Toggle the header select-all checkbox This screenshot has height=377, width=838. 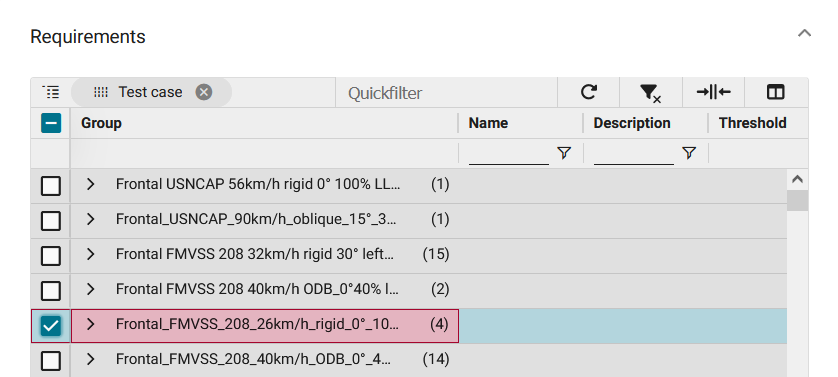pyautogui.click(x=51, y=123)
